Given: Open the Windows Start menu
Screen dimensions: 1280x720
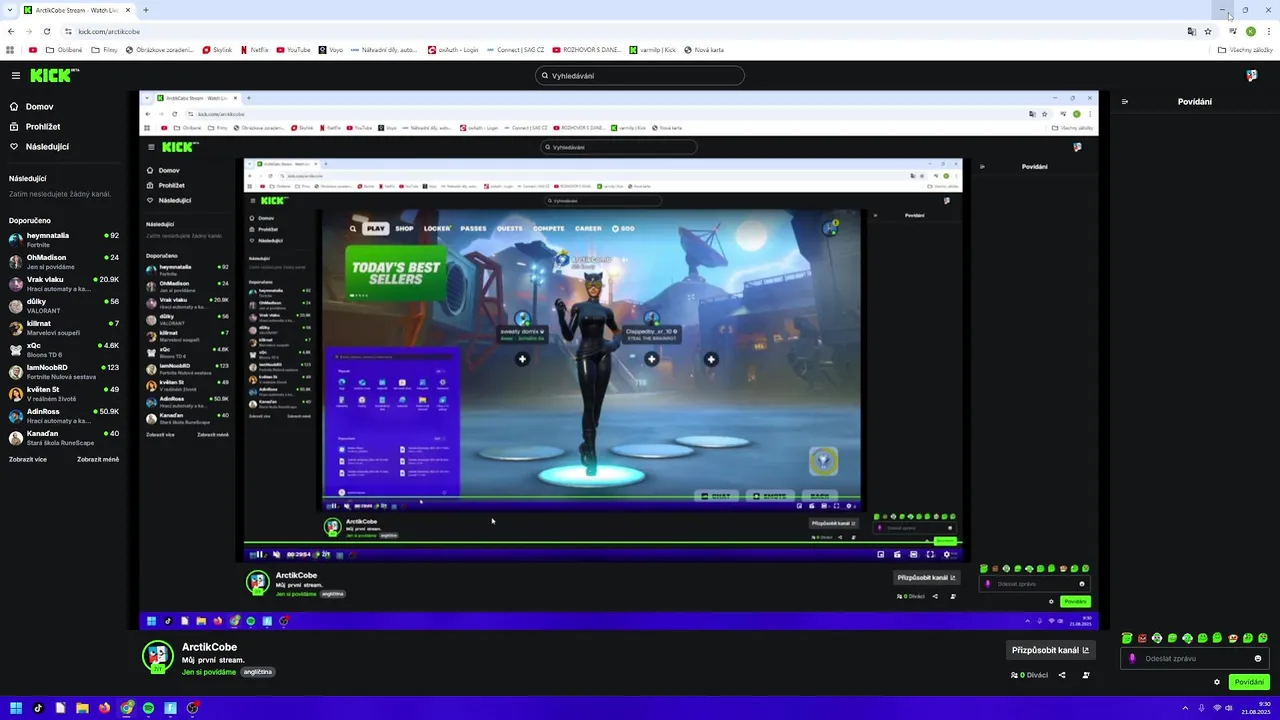Looking at the screenshot, I should (16, 708).
